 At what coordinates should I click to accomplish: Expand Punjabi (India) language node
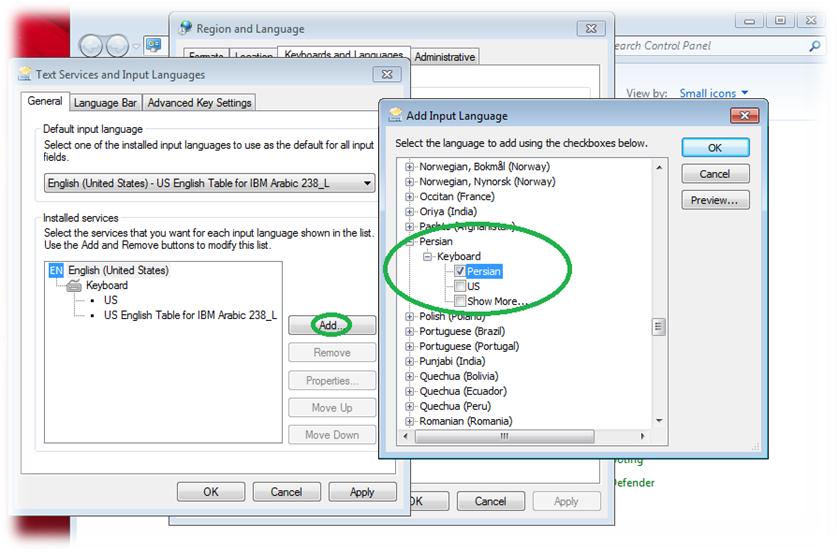coord(409,361)
